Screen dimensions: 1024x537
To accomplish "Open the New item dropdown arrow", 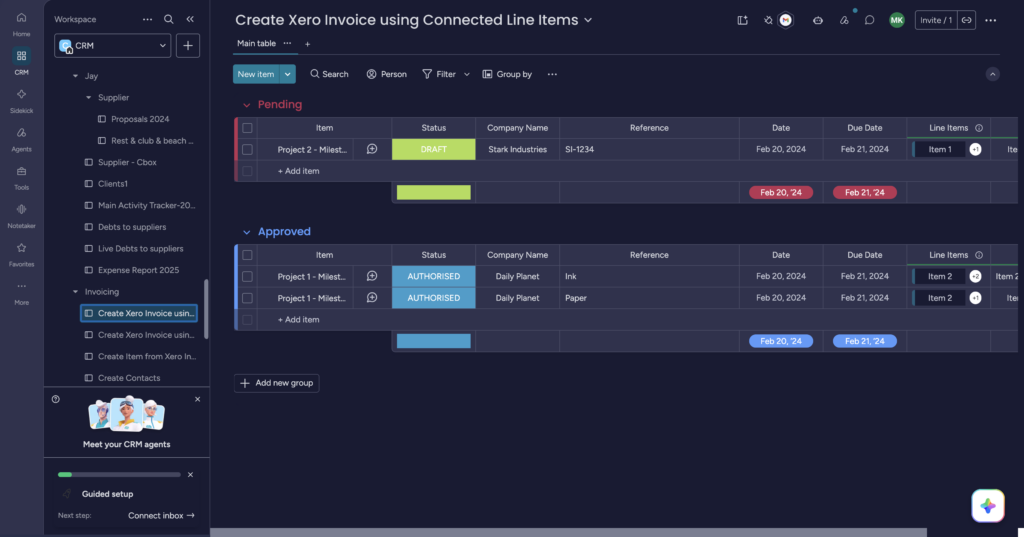I will point(287,74).
